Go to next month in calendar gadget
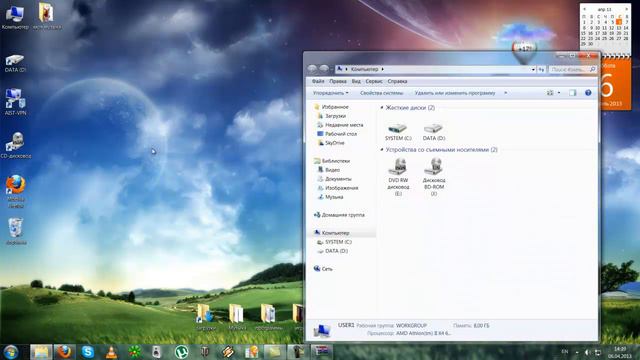This screenshot has width=640, height=360. coord(627,9)
